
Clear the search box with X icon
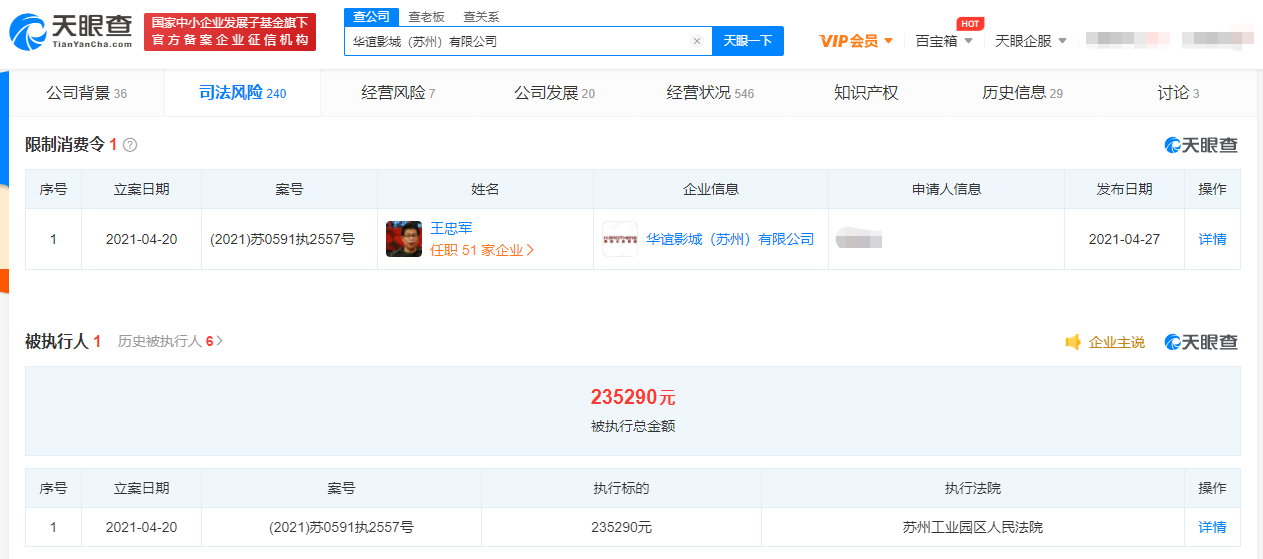697,41
